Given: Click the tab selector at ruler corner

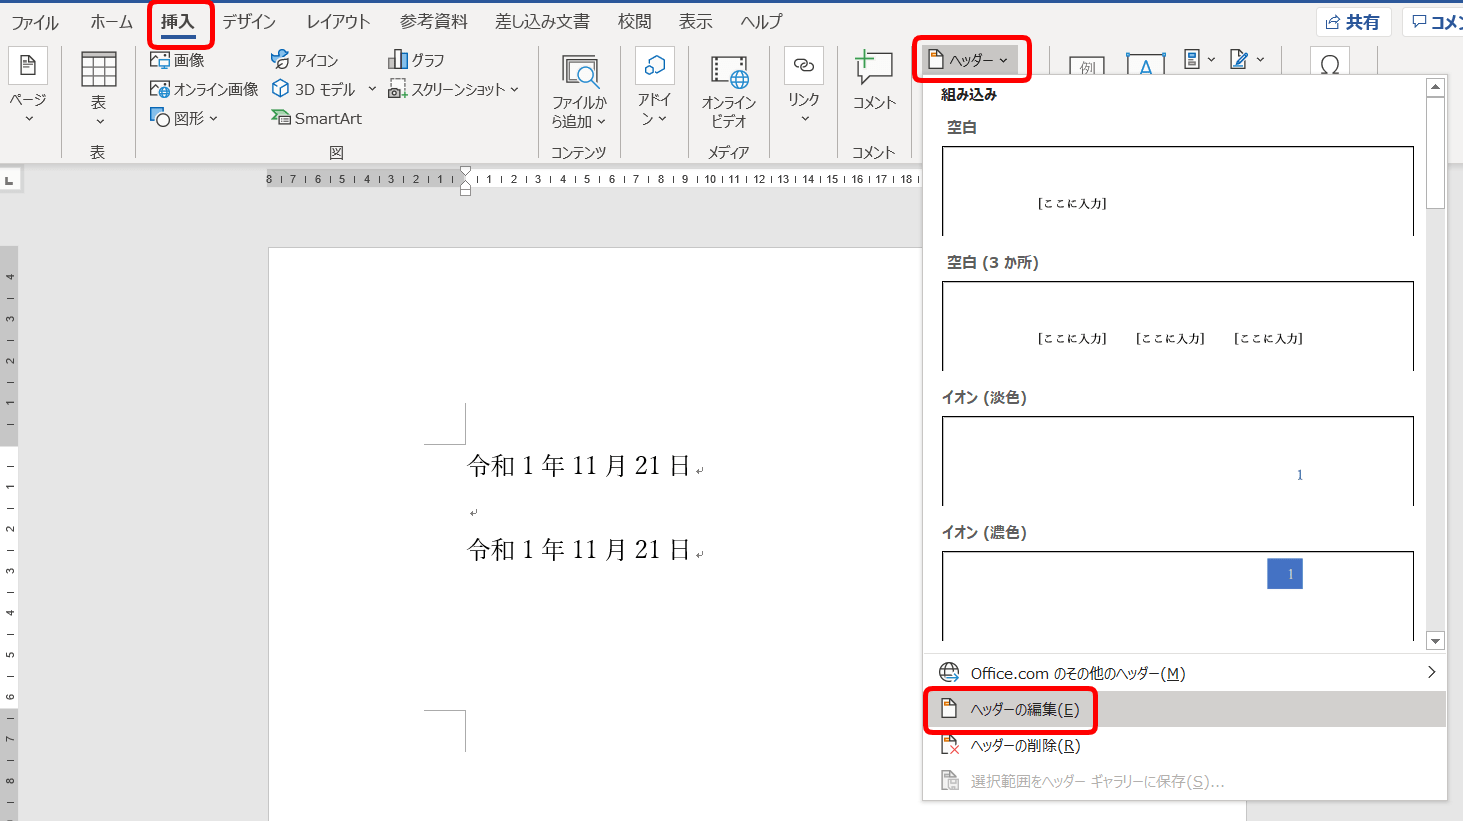Looking at the screenshot, I should (10, 180).
